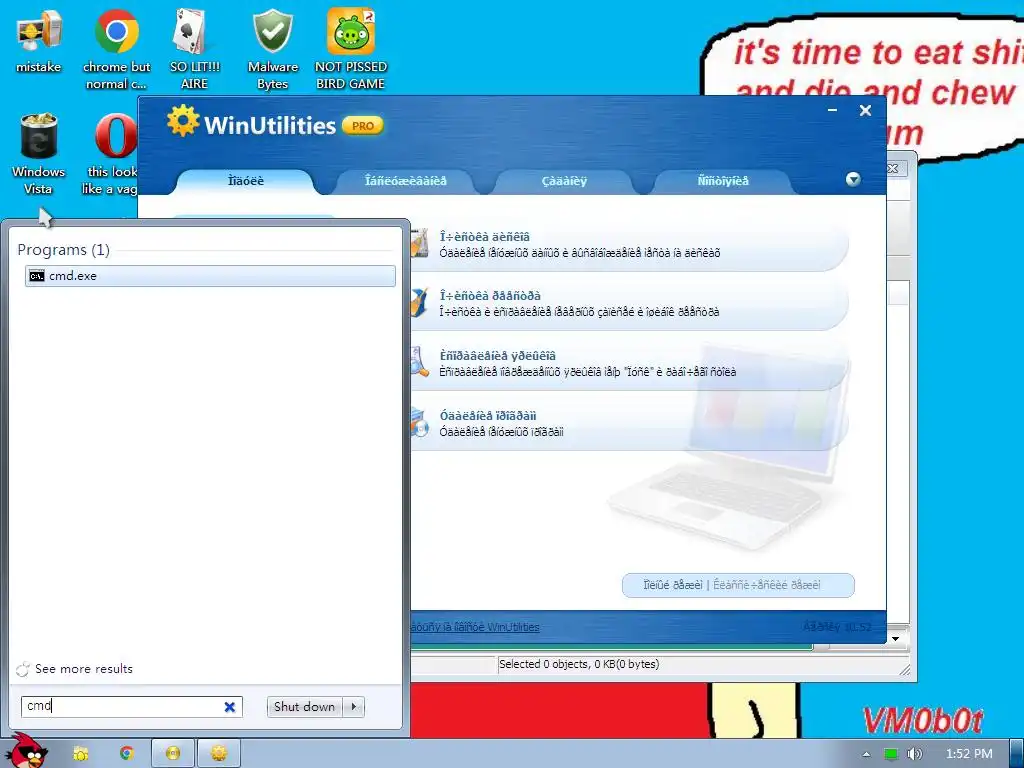
Task: Click the WinUtilities gear logo
Action: tap(182, 121)
